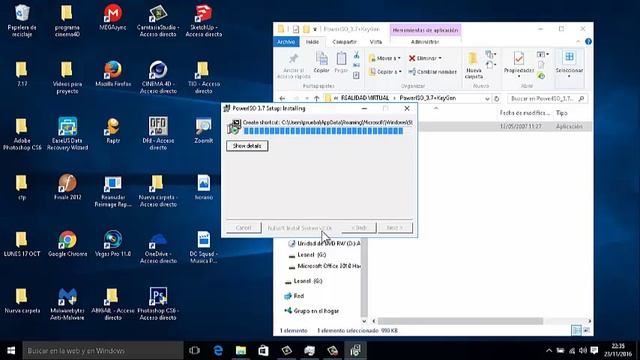The height and width of the screenshot is (360, 640).
Task: Open the Eliminar dropdown in ribbon
Action: pos(425,58)
